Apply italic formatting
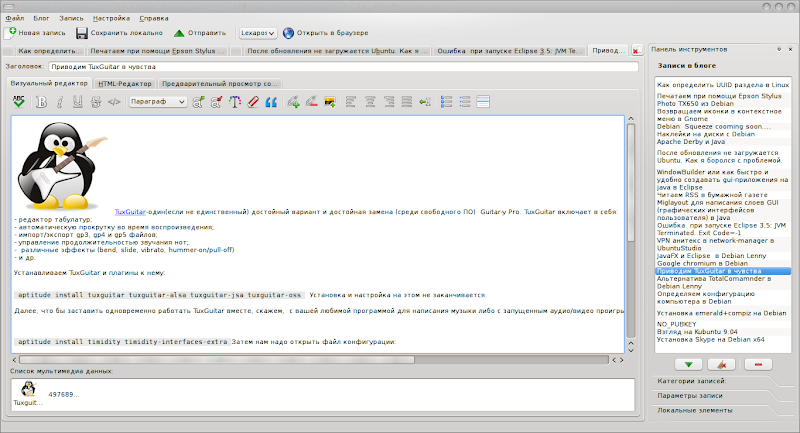800x433 pixels. tap(59, 101)
